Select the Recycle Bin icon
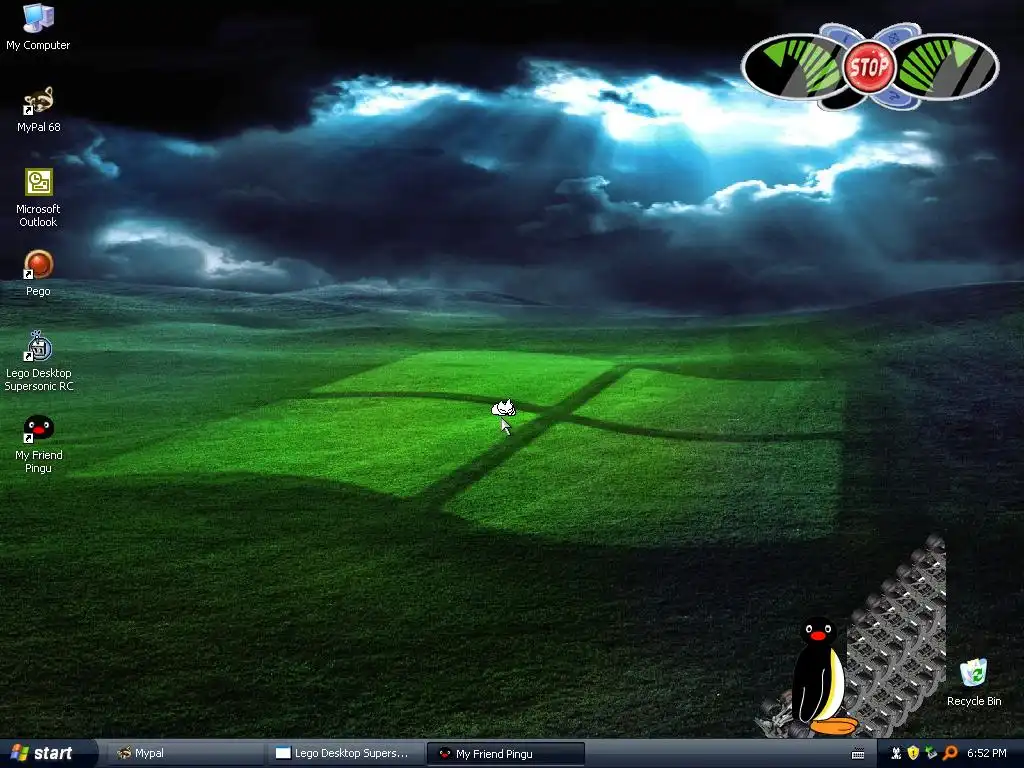This screenshot has height=768, width=1024. 974,682
